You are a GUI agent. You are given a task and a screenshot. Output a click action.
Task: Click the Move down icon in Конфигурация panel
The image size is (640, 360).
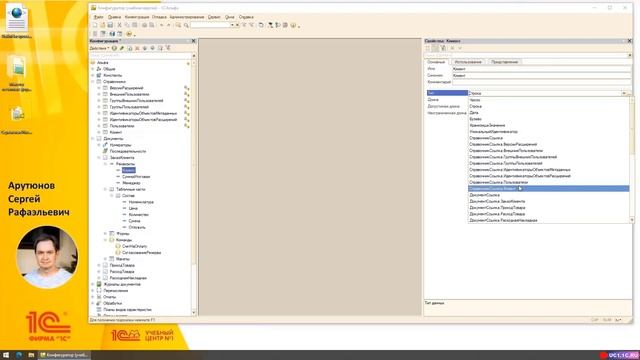click(x=153, y=48)
